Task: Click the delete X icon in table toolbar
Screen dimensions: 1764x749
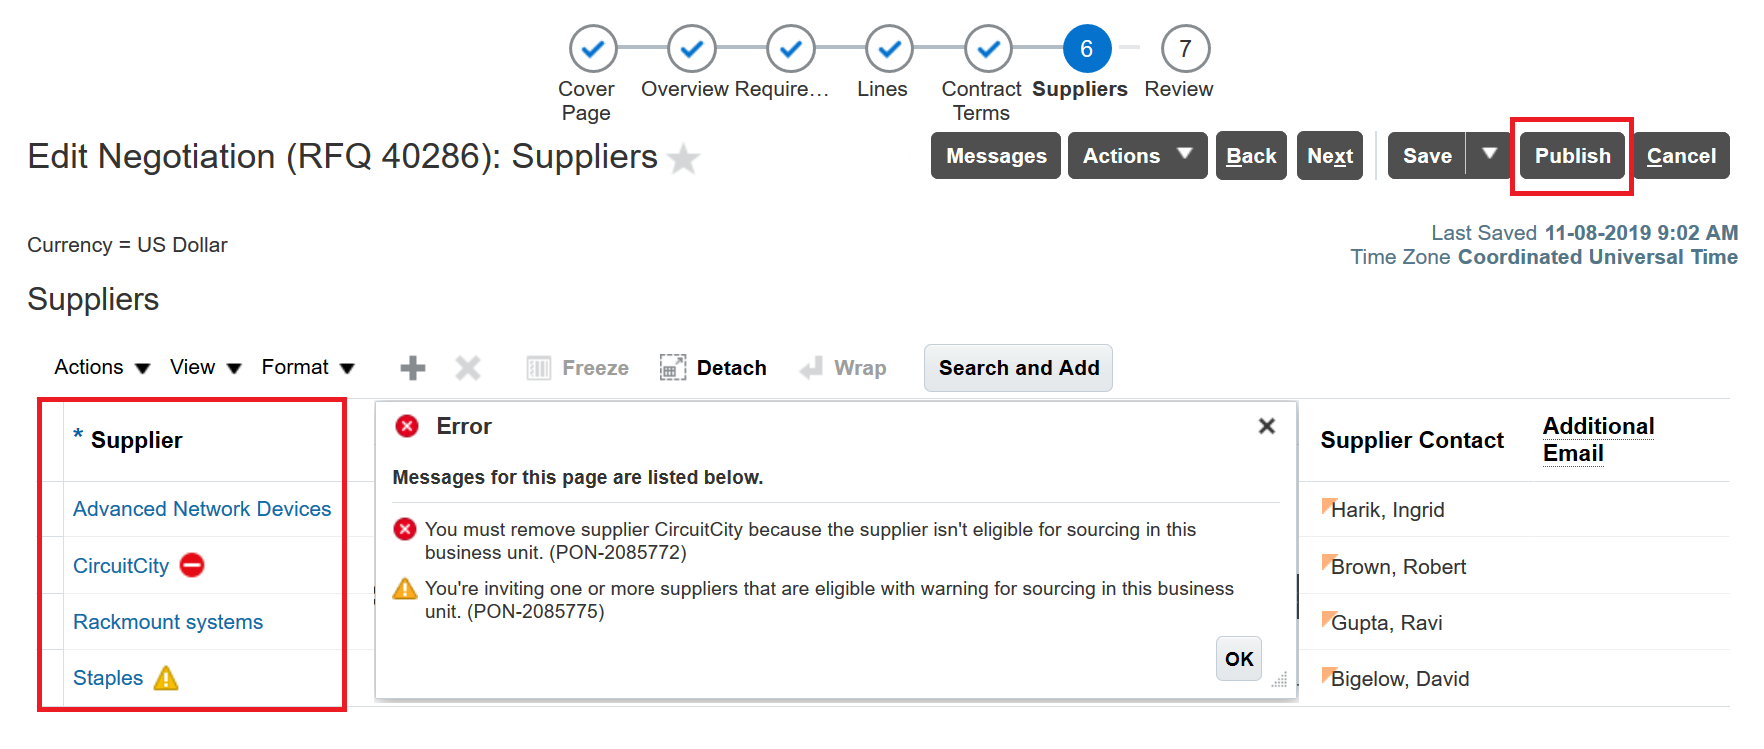Action: 467,368
